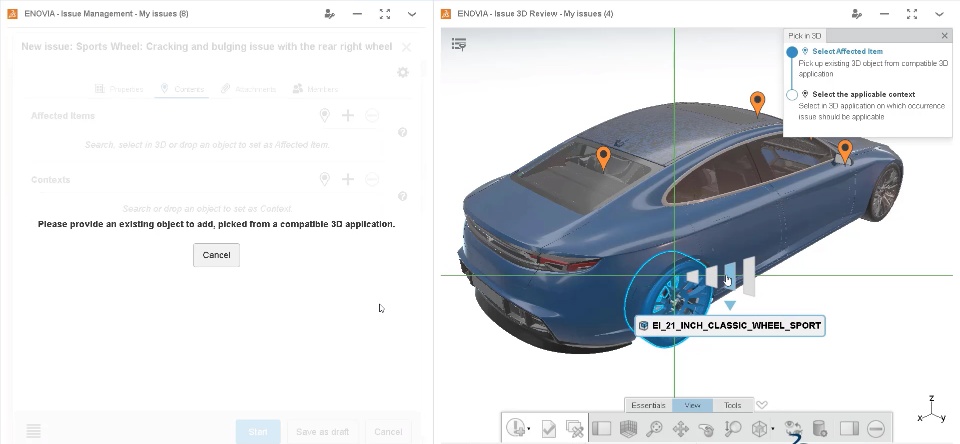Click the Contexts search field
960x444 pixels.
[x=207, y=209]
